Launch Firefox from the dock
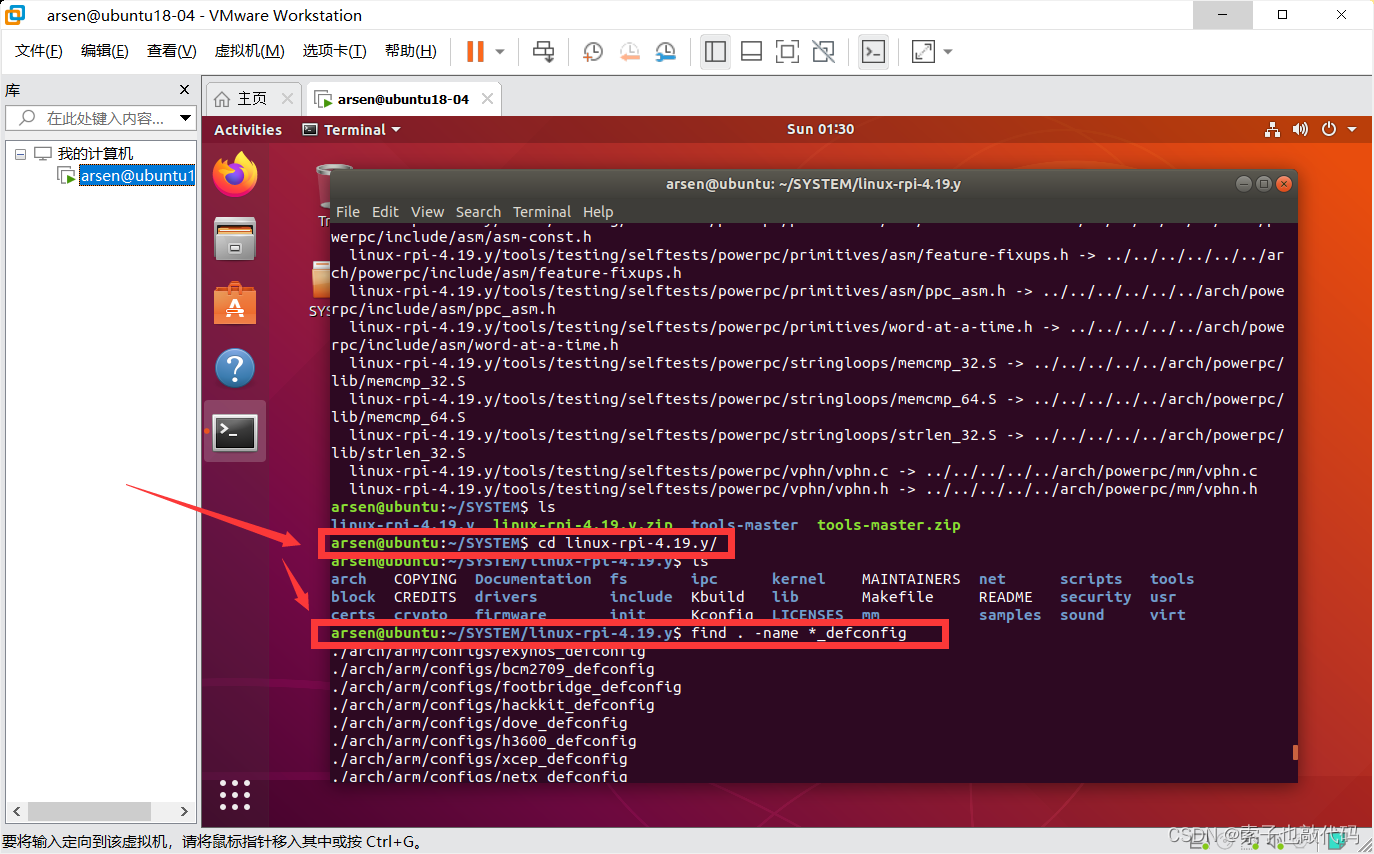This screenshot has height=854, width=1374. 235,176
